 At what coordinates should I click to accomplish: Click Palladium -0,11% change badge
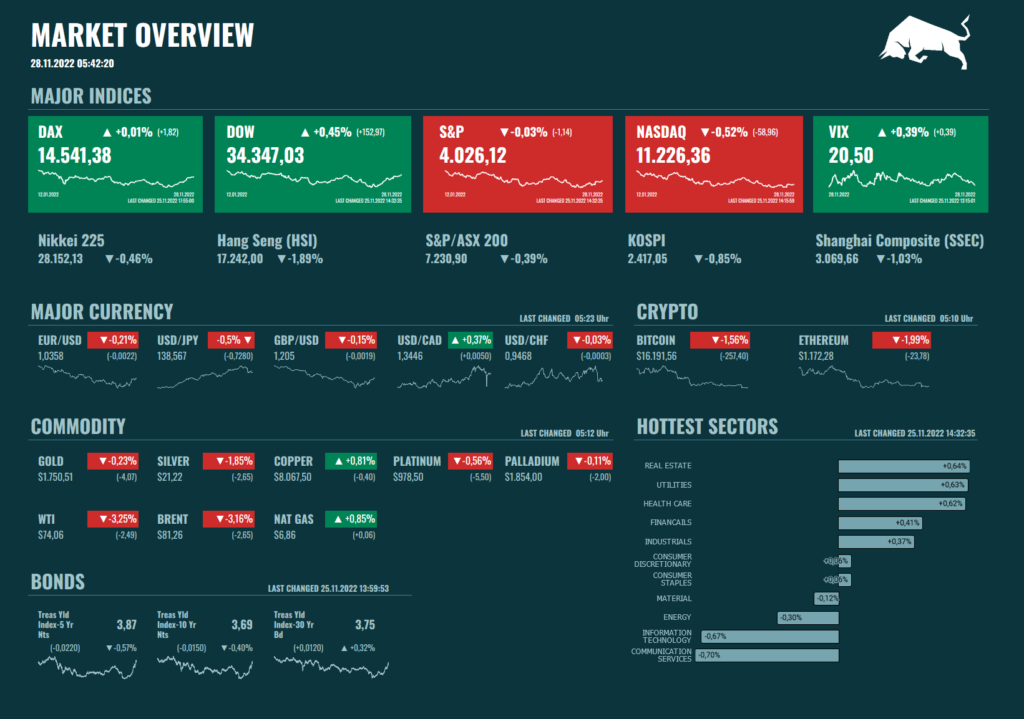(590, 461)
